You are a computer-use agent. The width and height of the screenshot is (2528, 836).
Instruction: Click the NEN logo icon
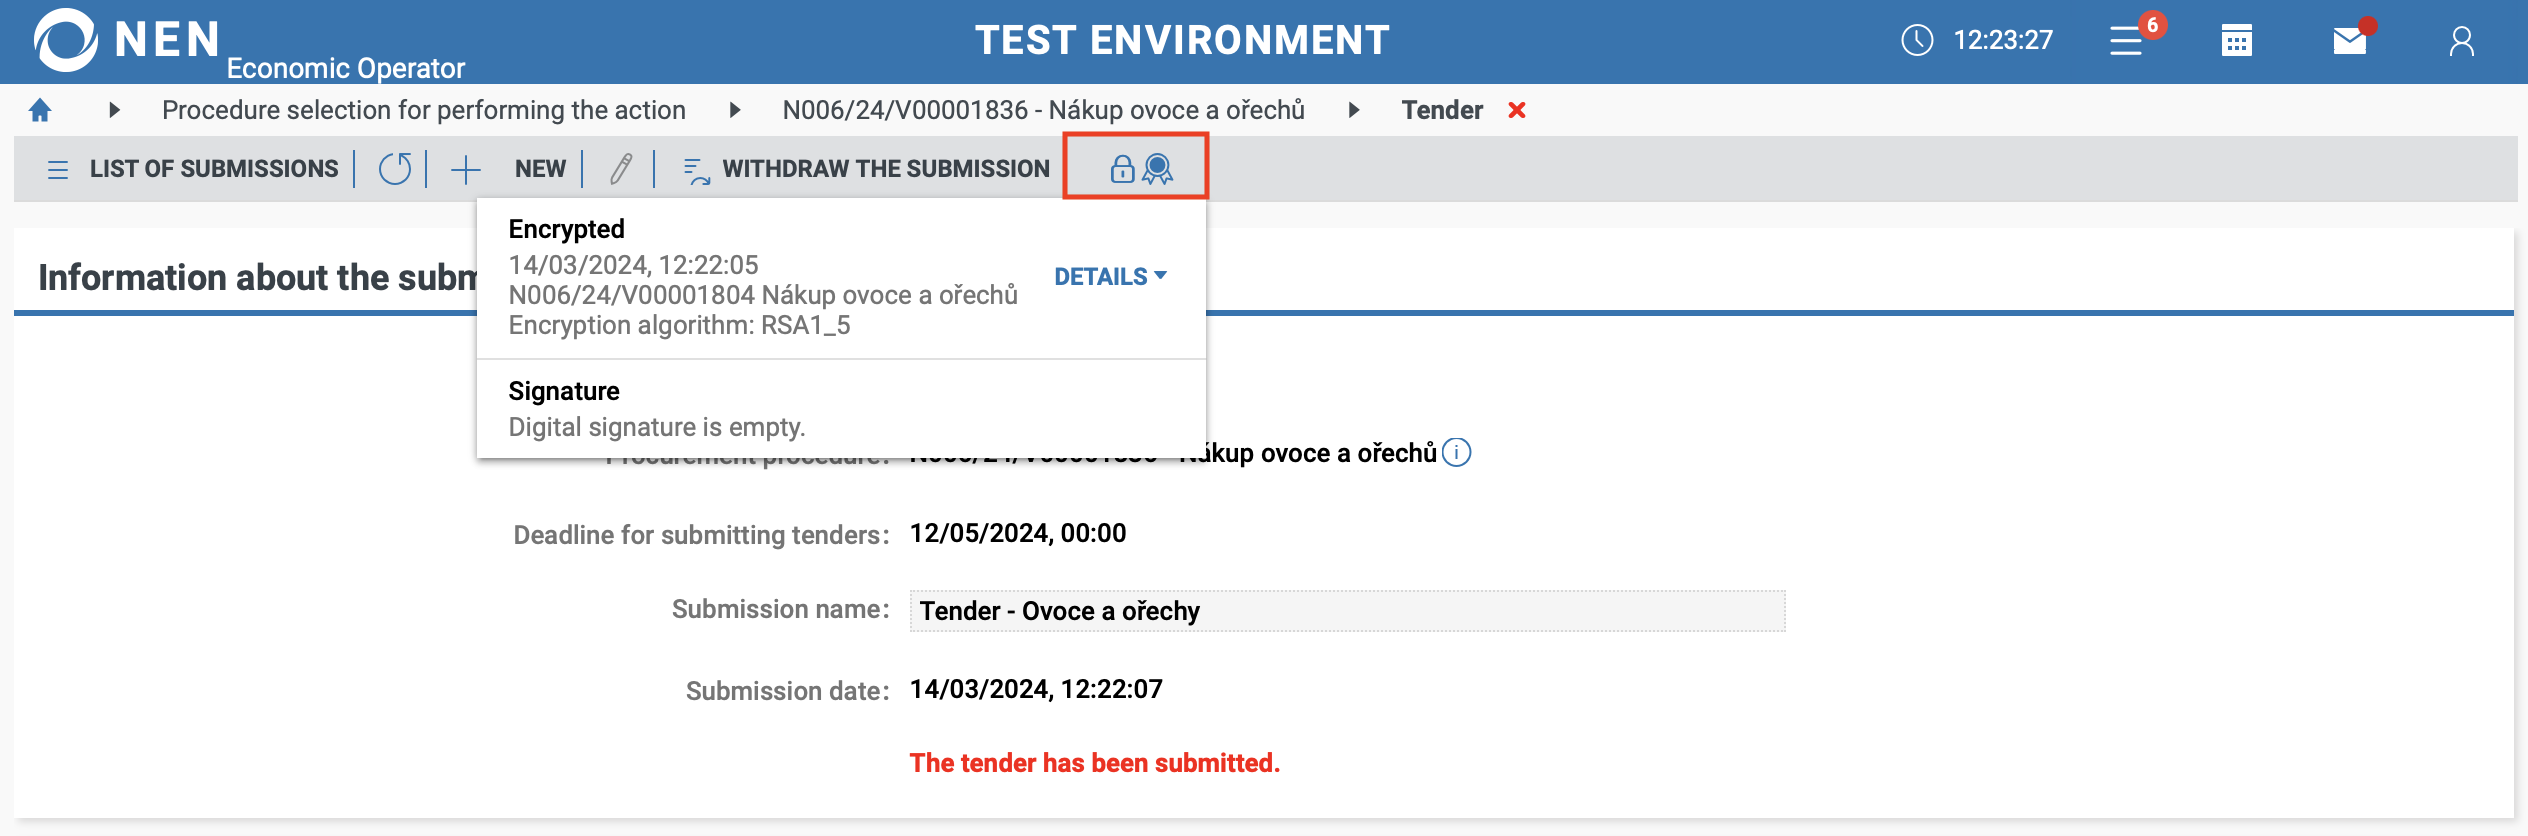(x=66, y=40)
